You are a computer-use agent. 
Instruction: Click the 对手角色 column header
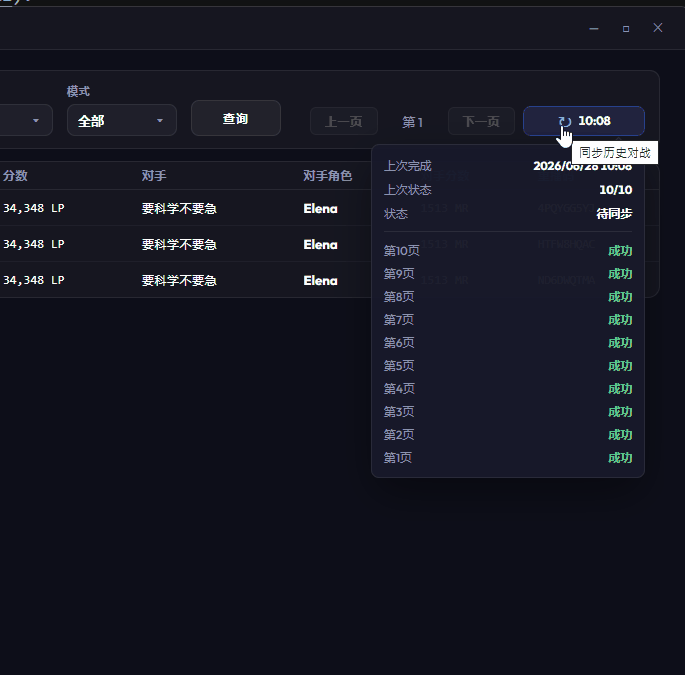click(x=328, y=176)
